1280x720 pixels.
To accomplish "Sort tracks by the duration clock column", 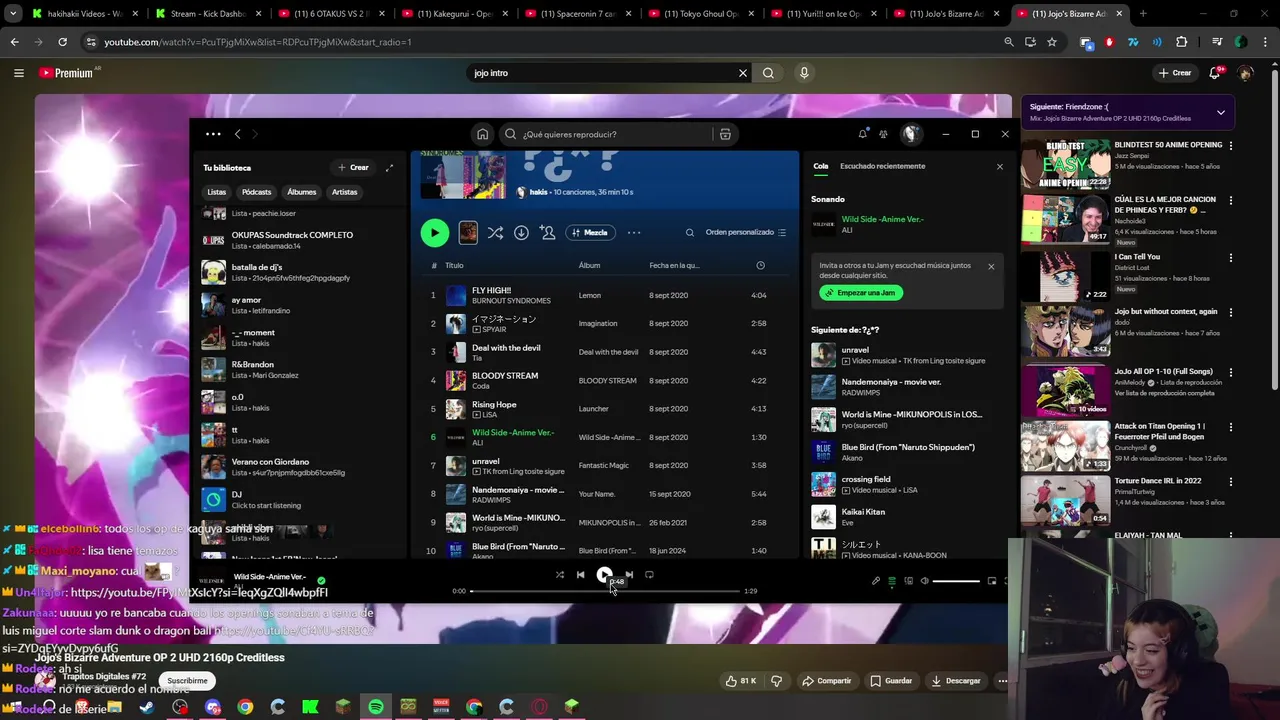I will click(760, 265).
